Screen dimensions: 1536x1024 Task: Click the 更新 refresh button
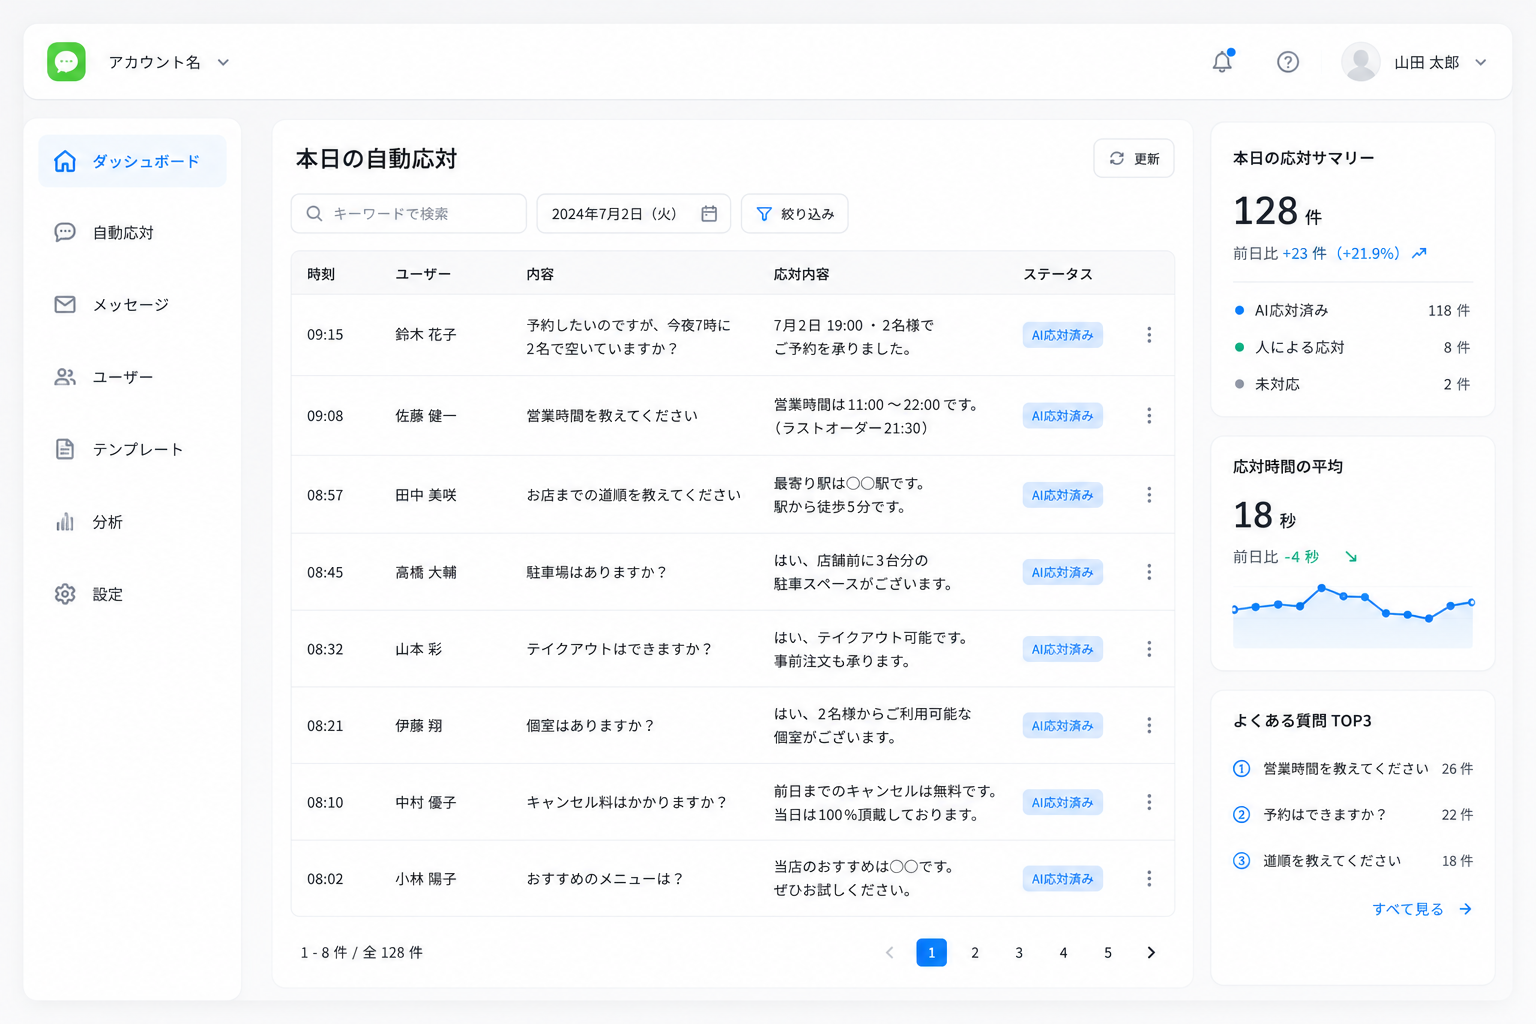[x=1134, y=159]
